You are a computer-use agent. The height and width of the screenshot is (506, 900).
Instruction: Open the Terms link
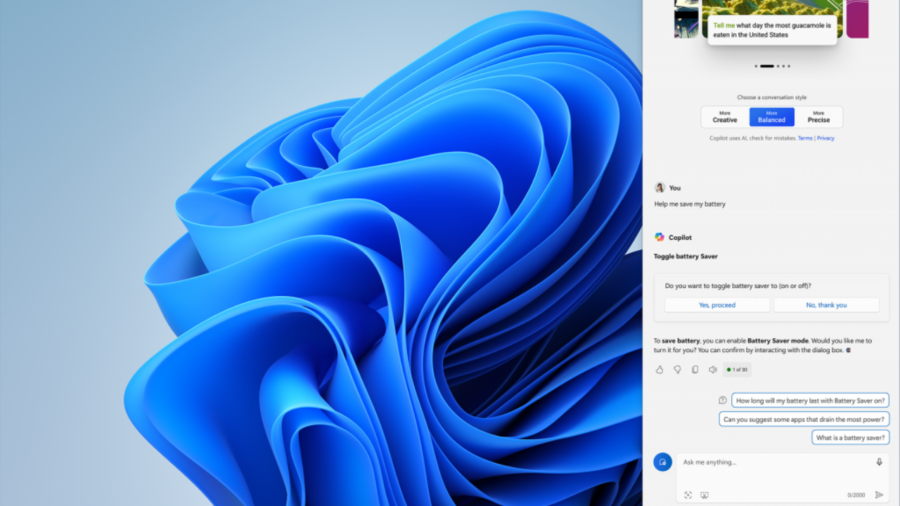click(x=804, y=138)
